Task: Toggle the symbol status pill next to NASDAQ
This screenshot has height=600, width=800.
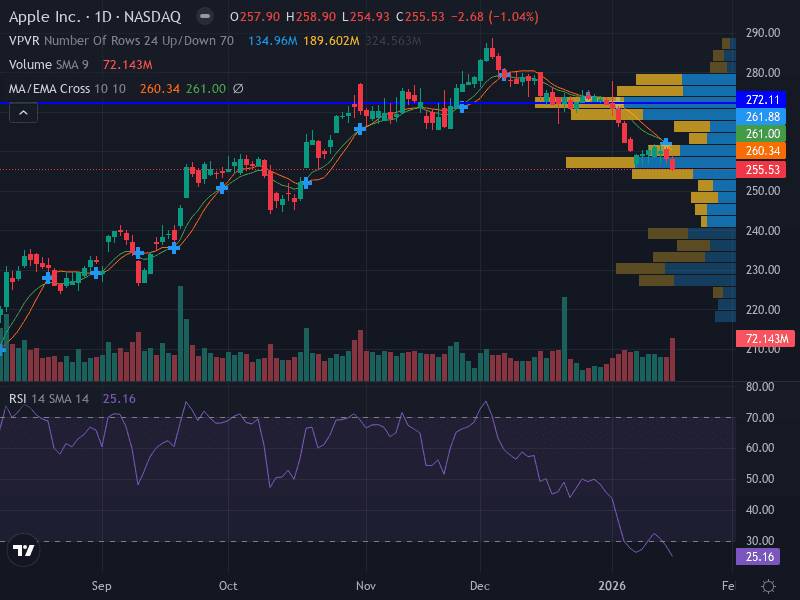Action: coord(205,17)
